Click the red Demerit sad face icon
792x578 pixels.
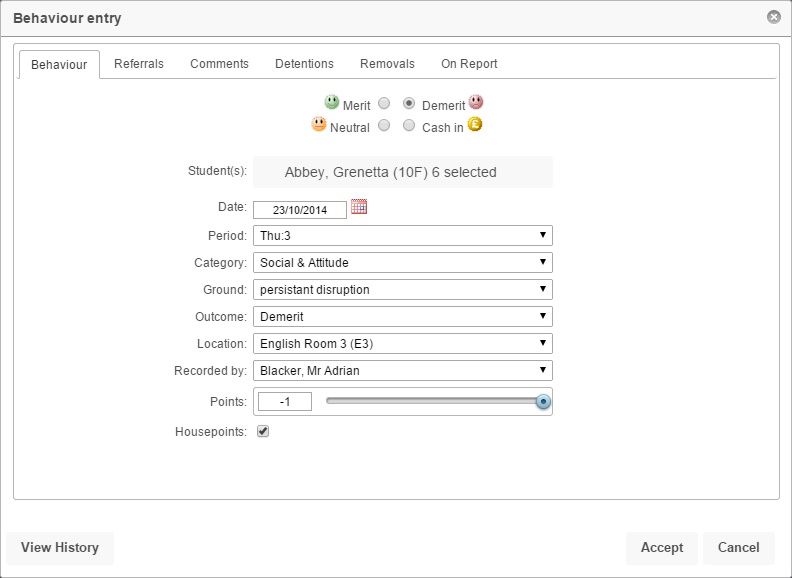476,102
